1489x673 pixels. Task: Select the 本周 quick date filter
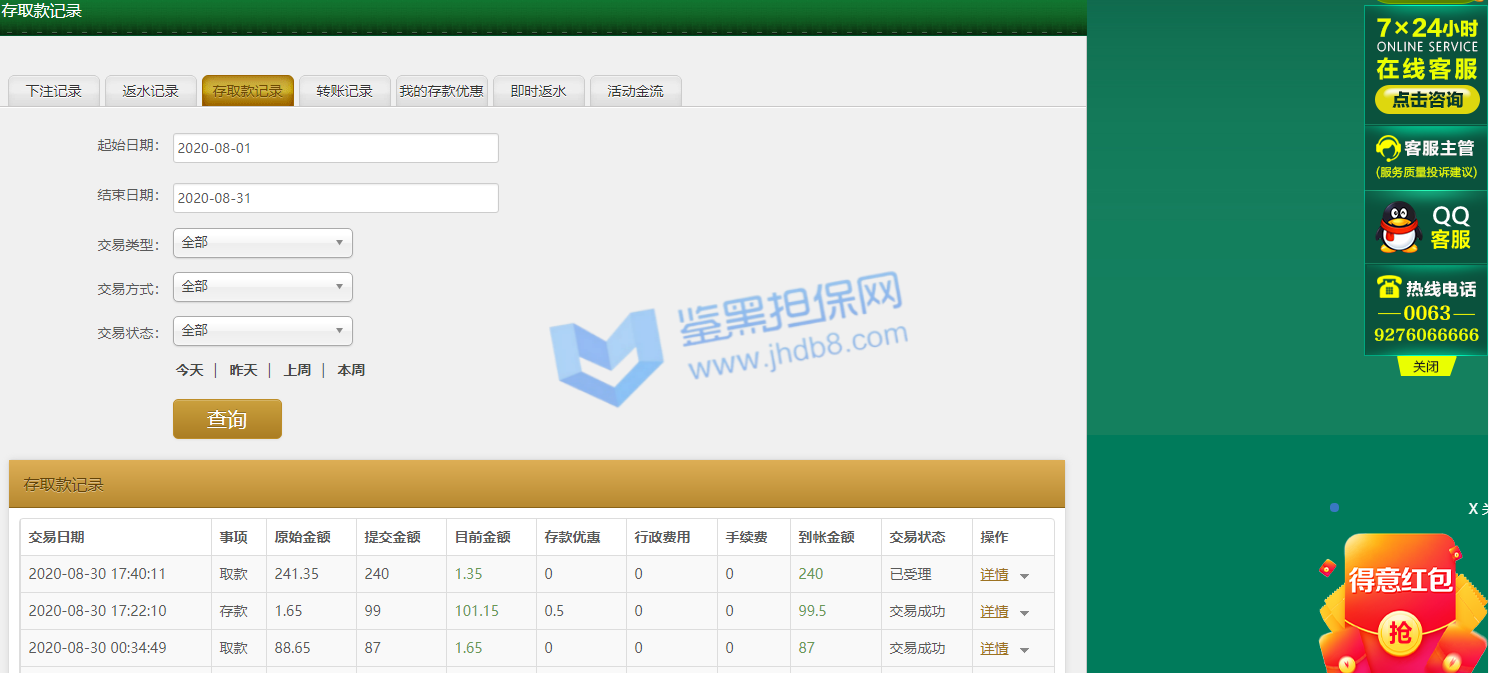351,370
